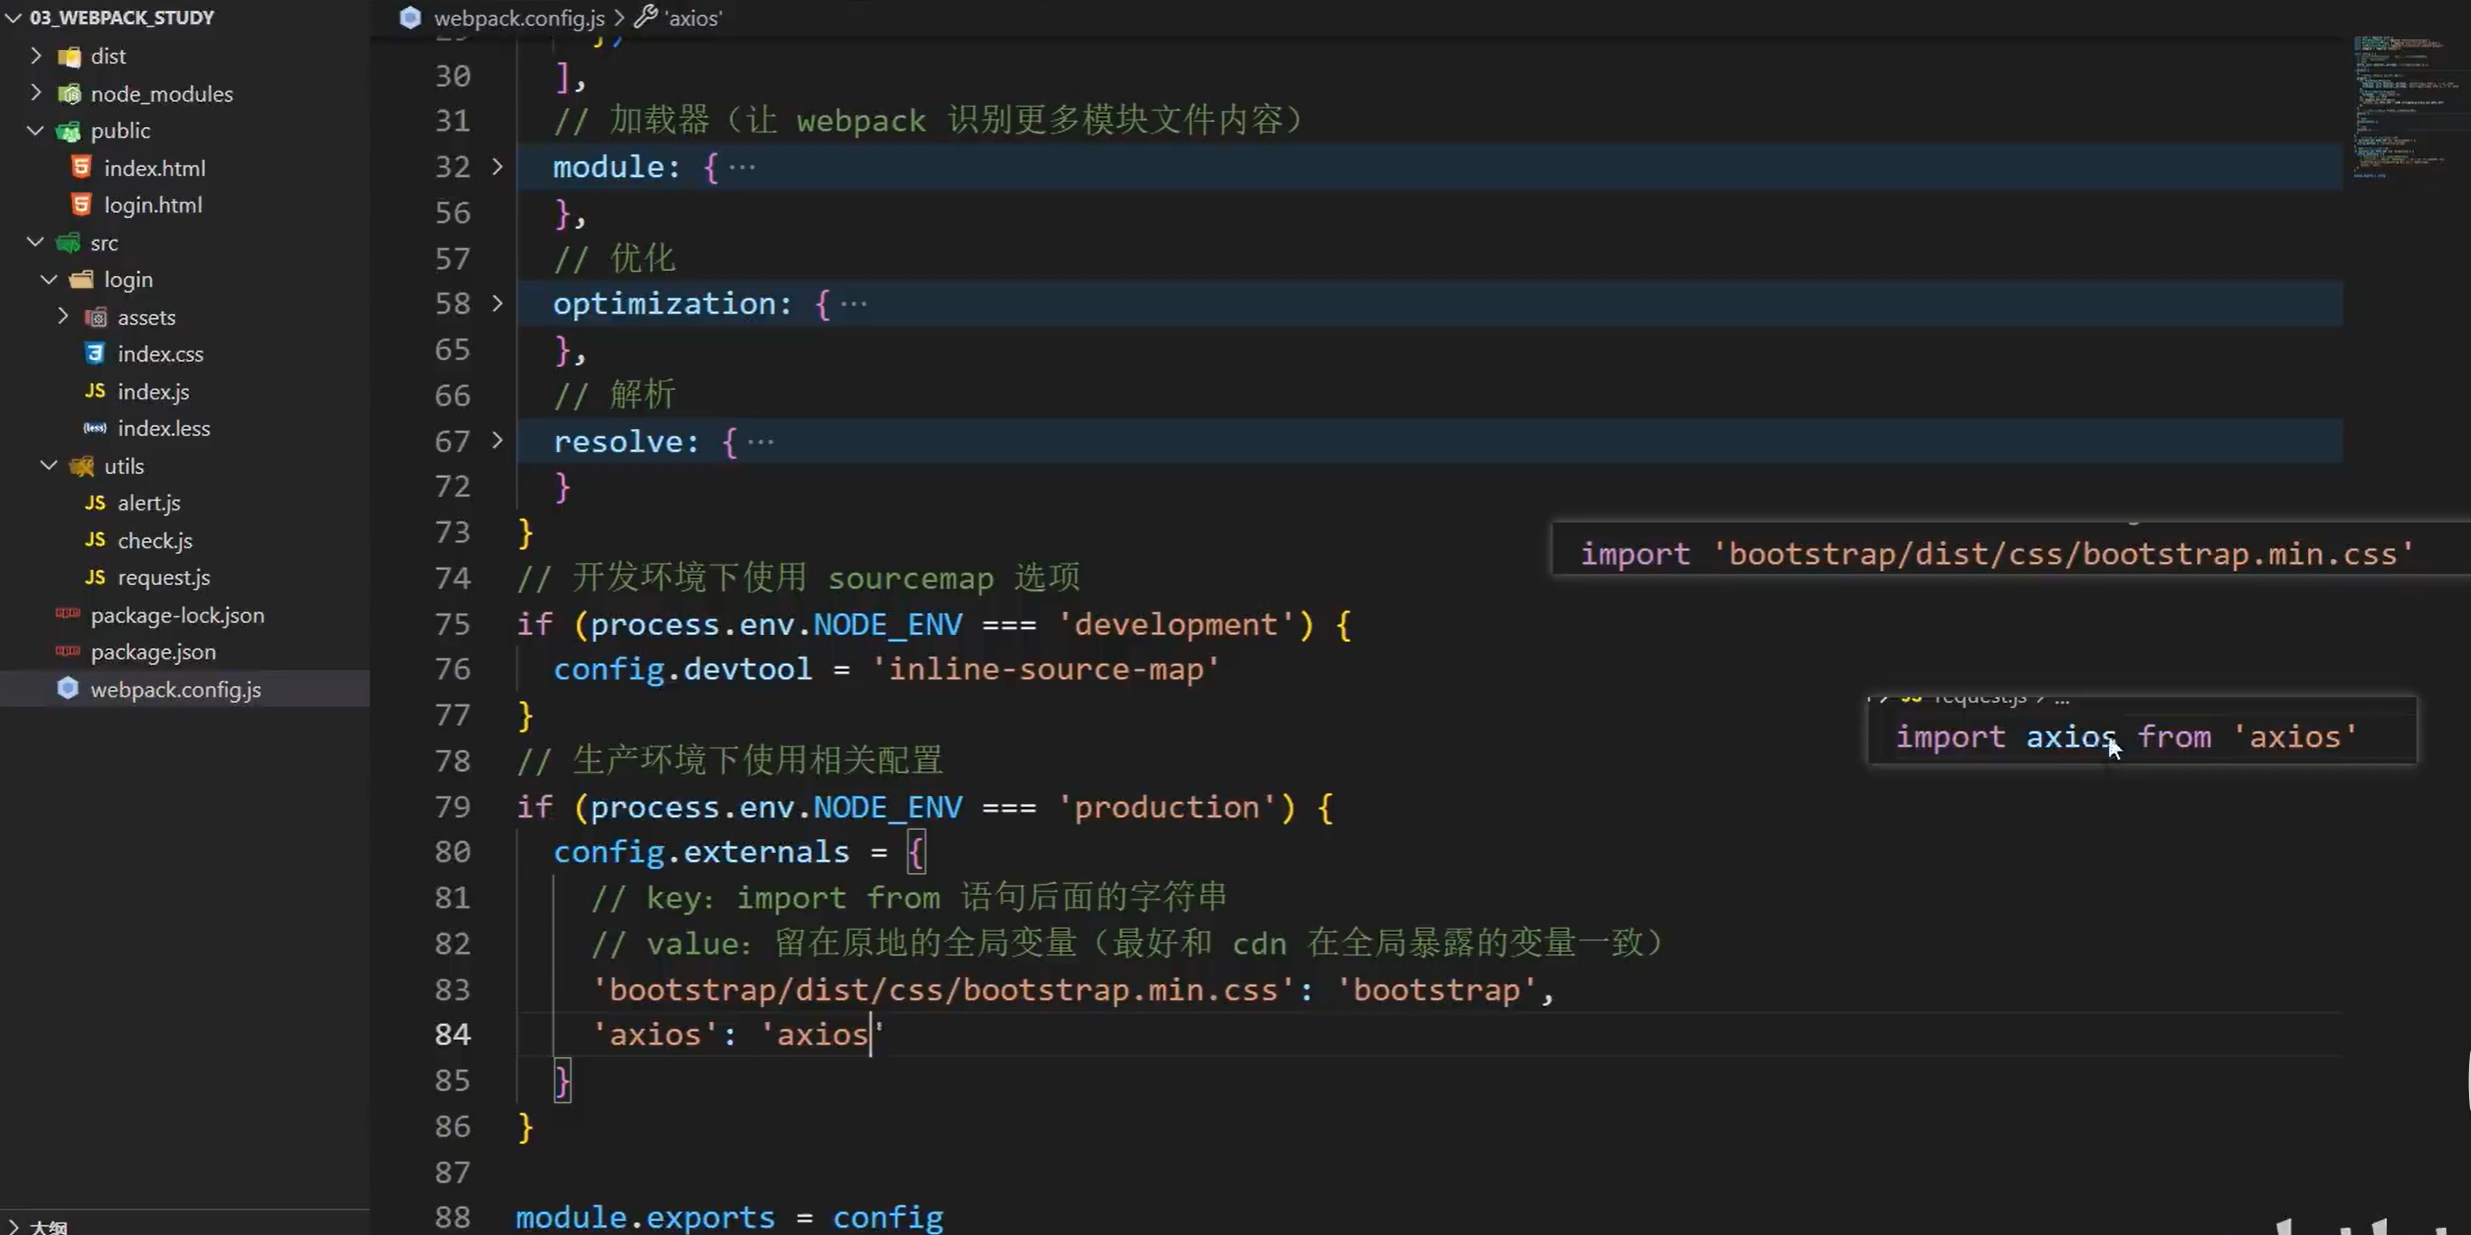
Task: Click the npm icon beside package.json
Action: [x=68, y=652]
